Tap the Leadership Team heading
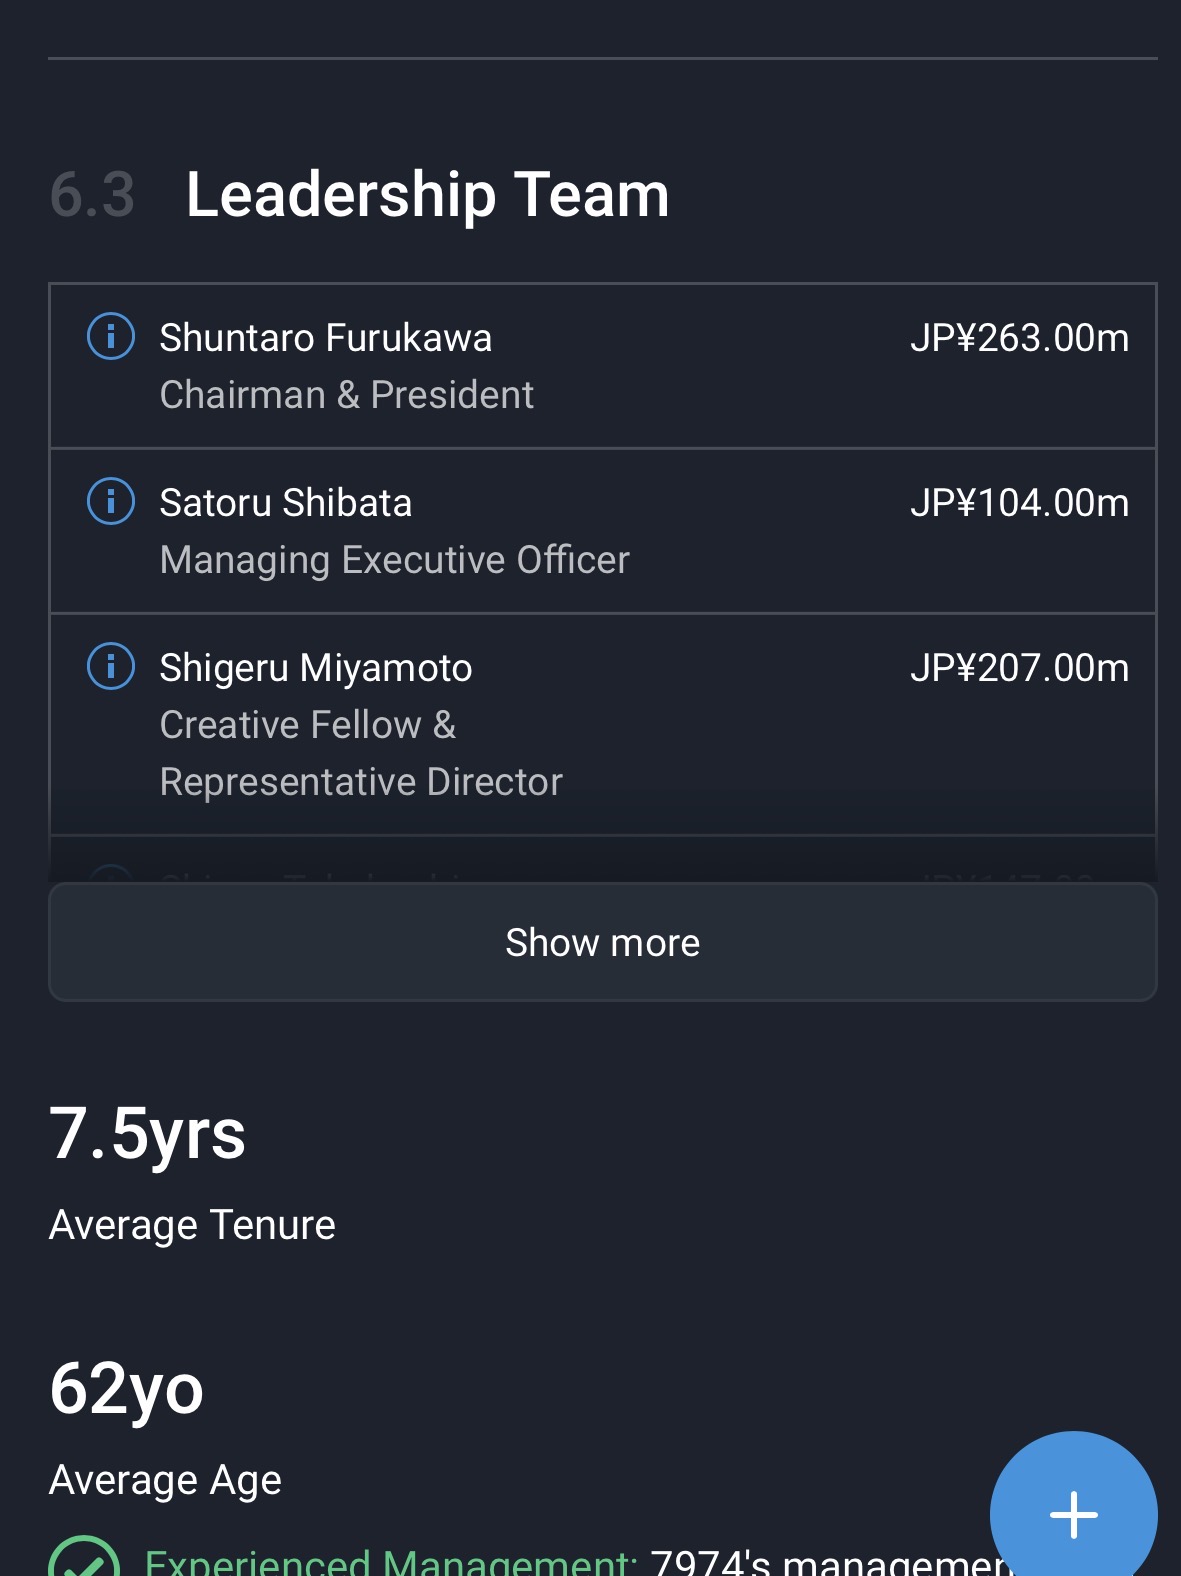Image resolution: width=1181 pixels, height=1576 pixels. [x=427, y=194]
